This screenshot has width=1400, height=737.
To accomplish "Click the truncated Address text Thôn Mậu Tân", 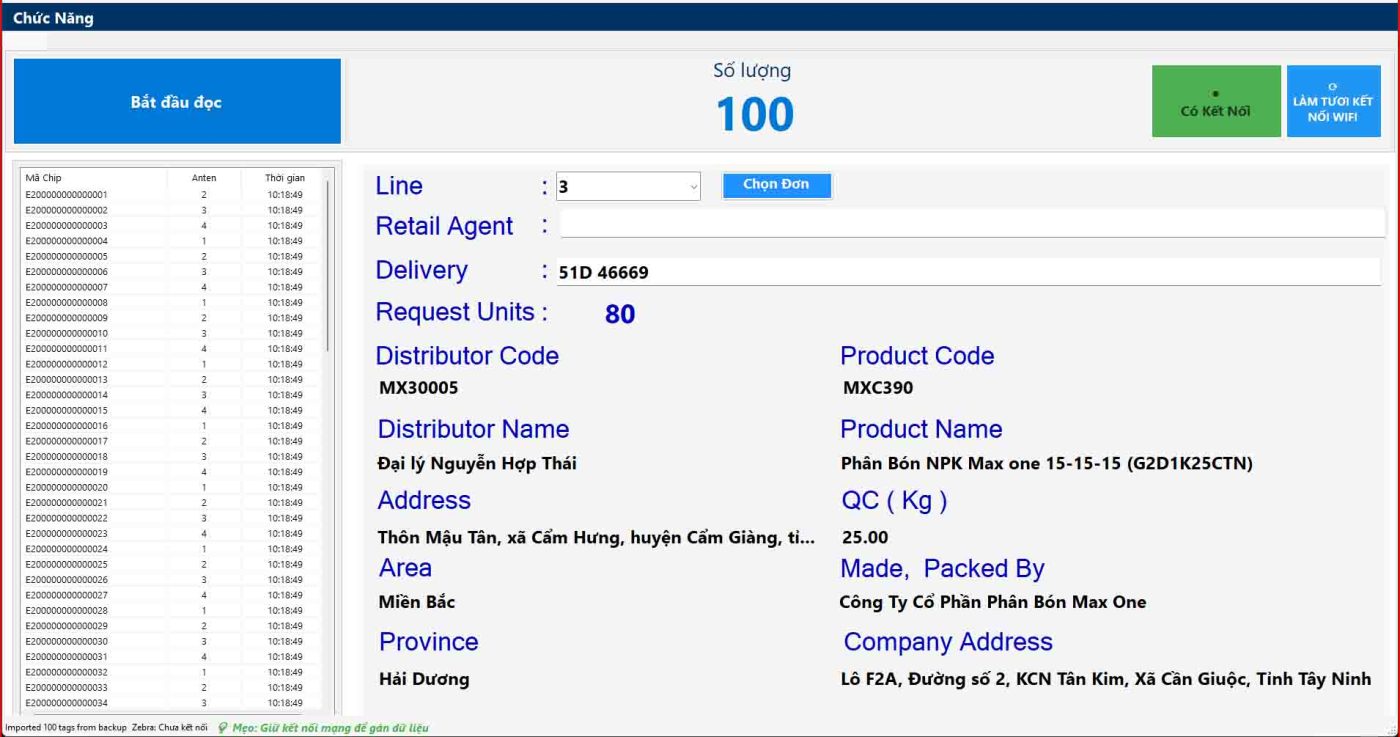I will pyautogui.click(x=595, y=538).
